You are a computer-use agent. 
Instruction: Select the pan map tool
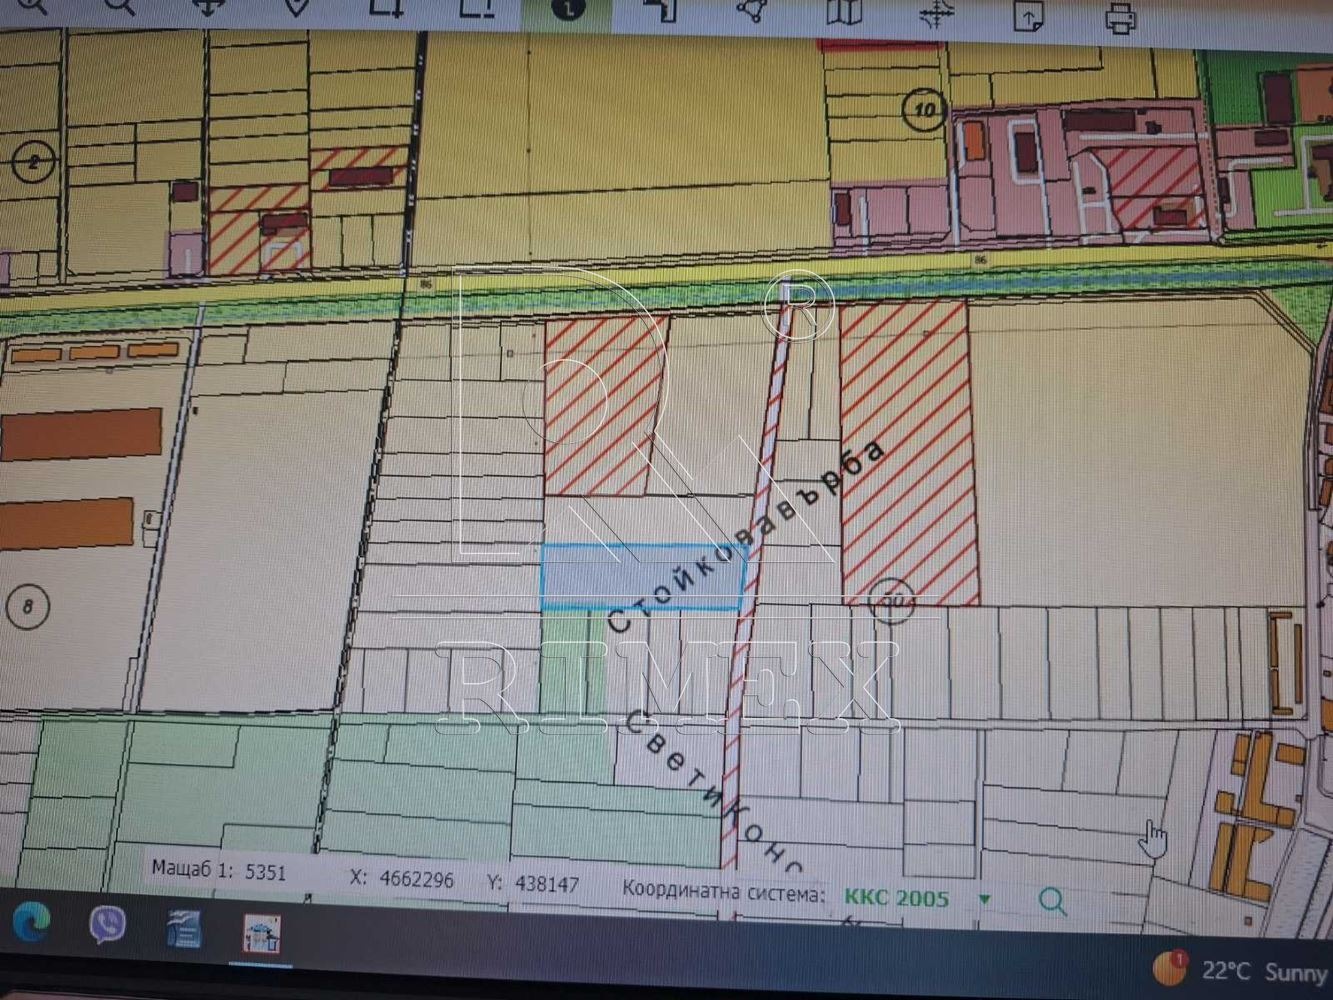click(208, 8)
